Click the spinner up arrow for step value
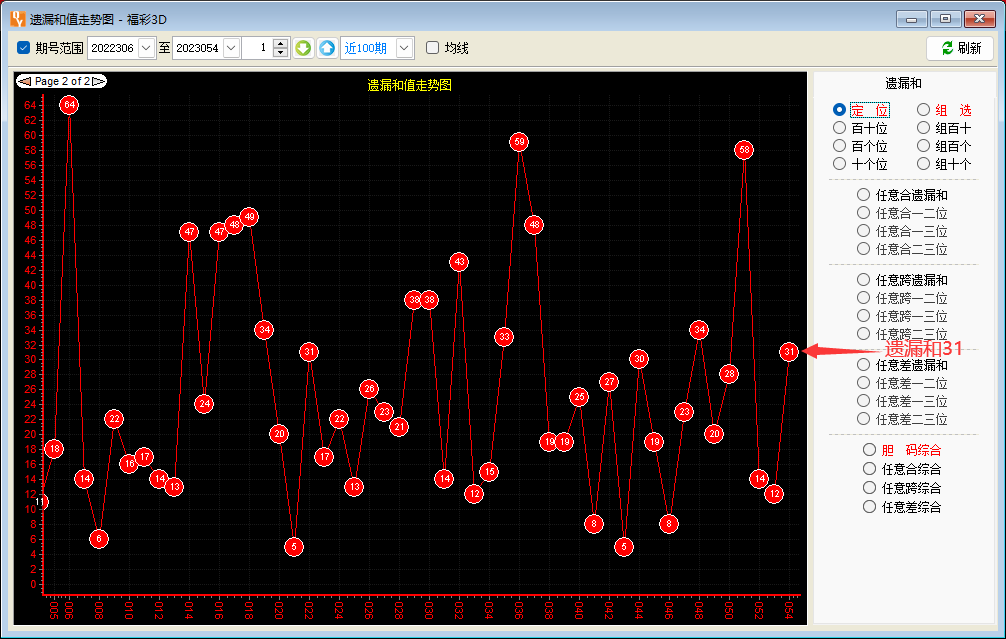This screenshot has height=639, width=1006. coord(280,43)
